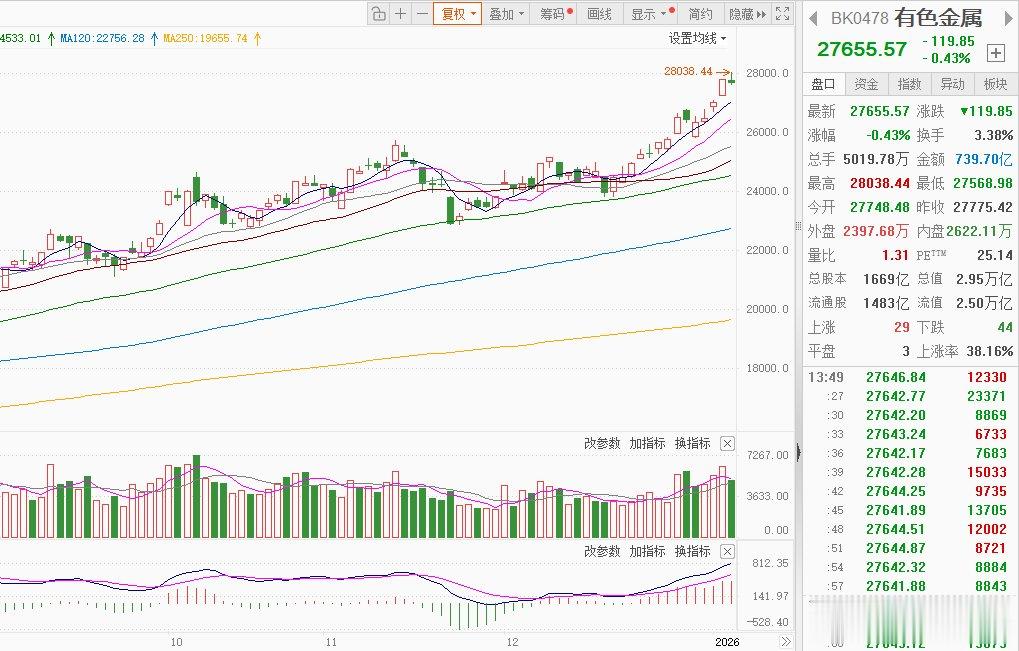Switch to the 资金 tab
The height and width of the screenshot is (651, 1019).
(865, 84)
